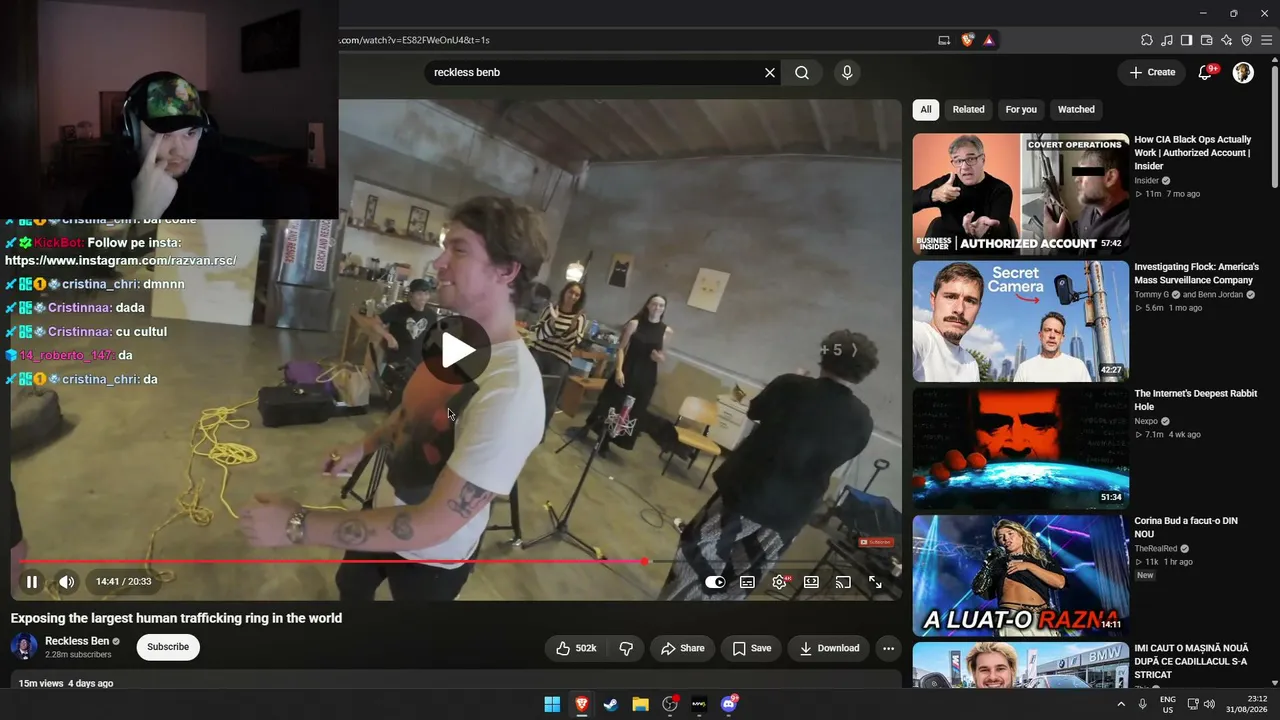
Task: Go to TheRealRed channel
Action: 1156,548
